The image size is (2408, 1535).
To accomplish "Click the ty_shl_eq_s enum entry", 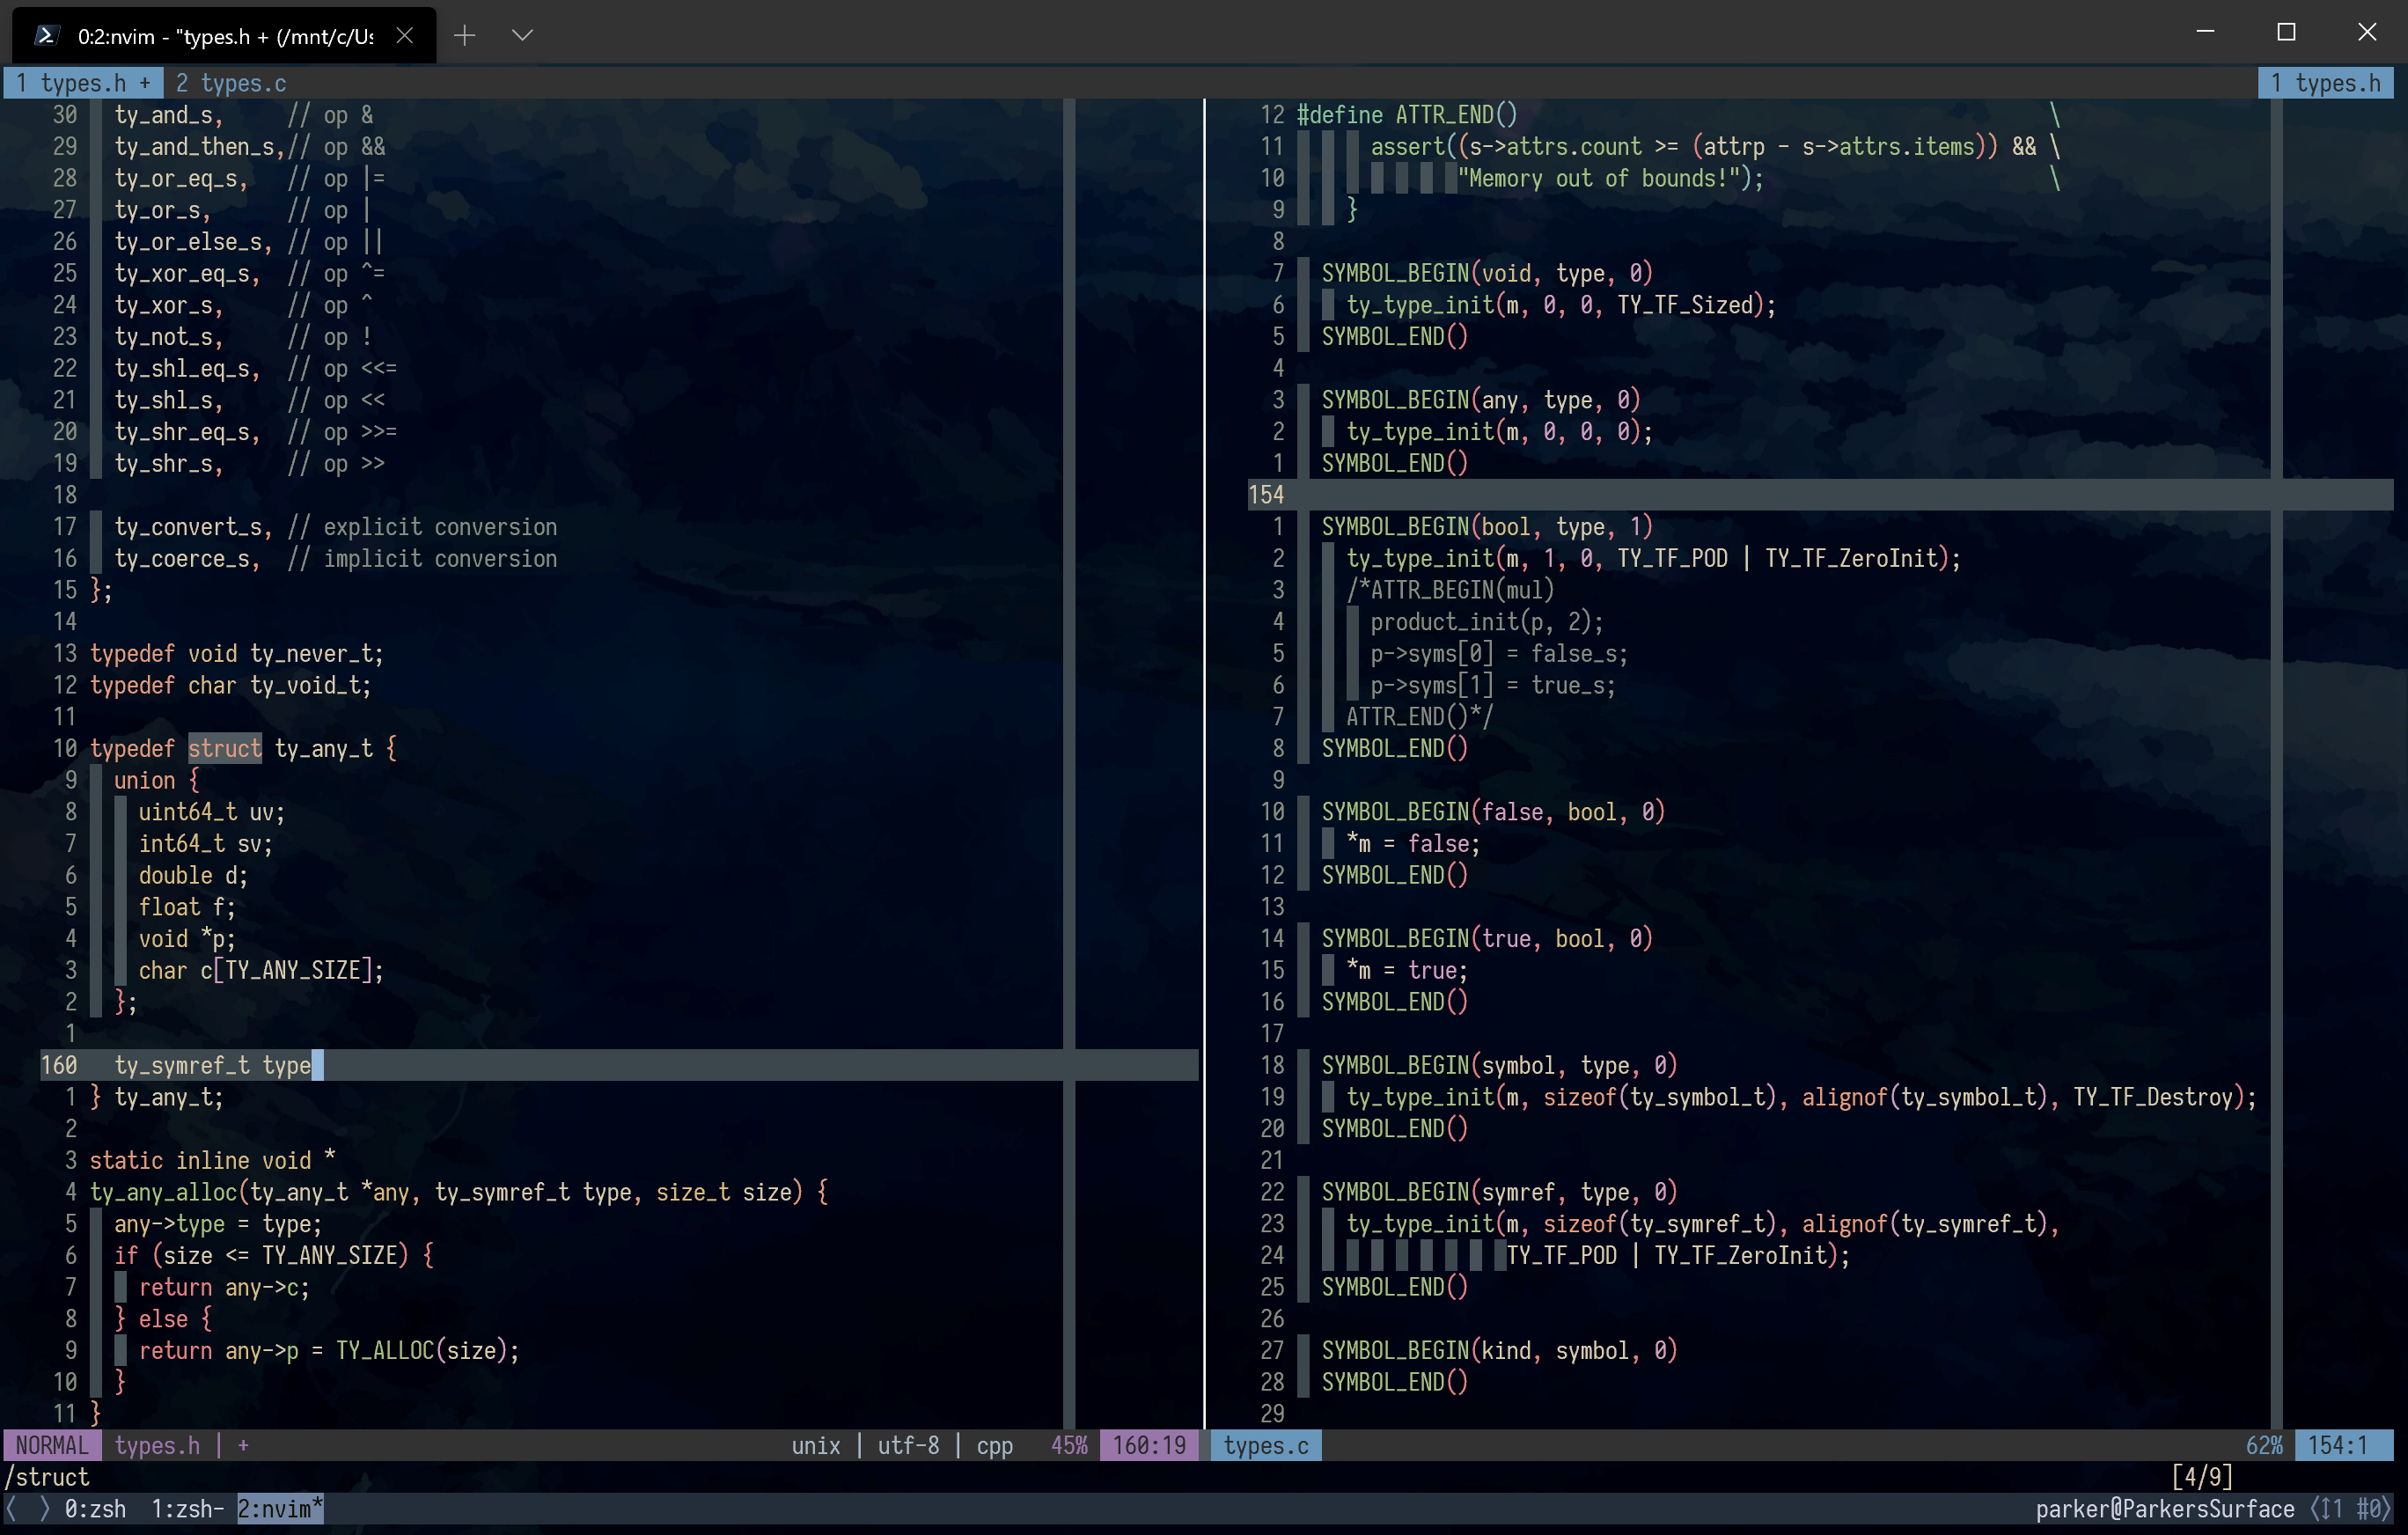I will click(x=182, y=368).
